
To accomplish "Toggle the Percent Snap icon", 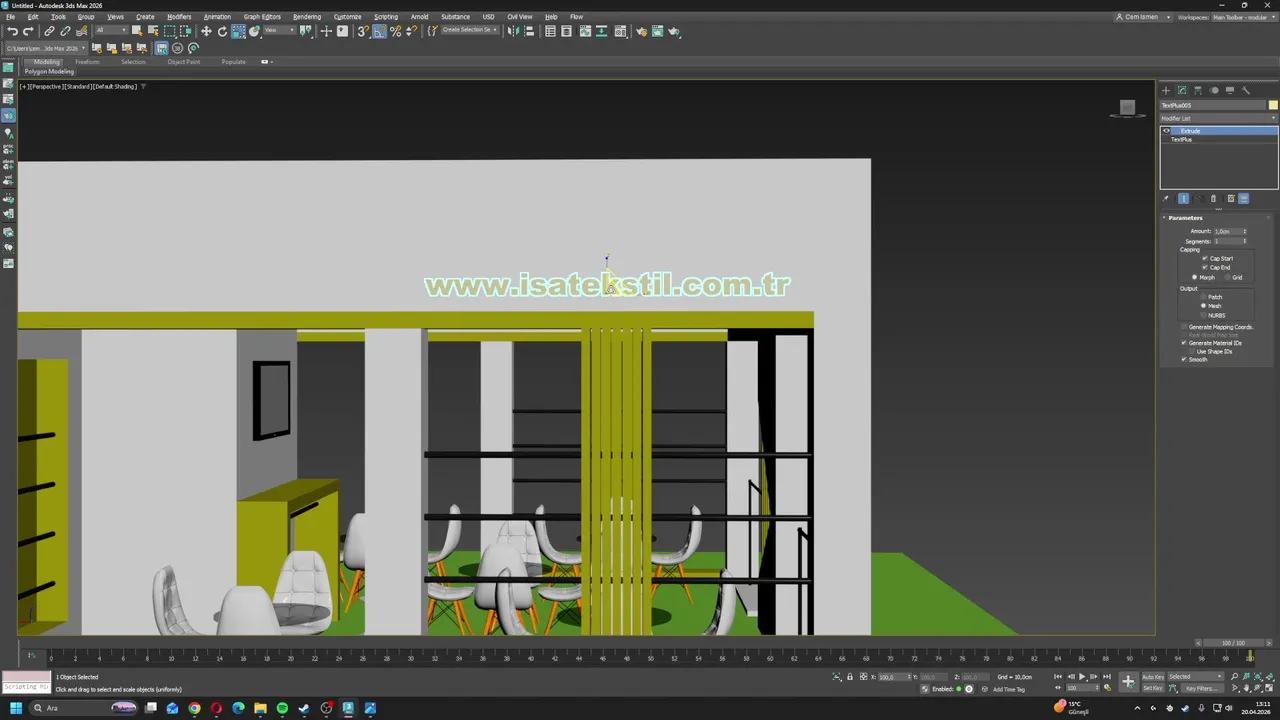I will pyautogui.click(x=396, y=31).
